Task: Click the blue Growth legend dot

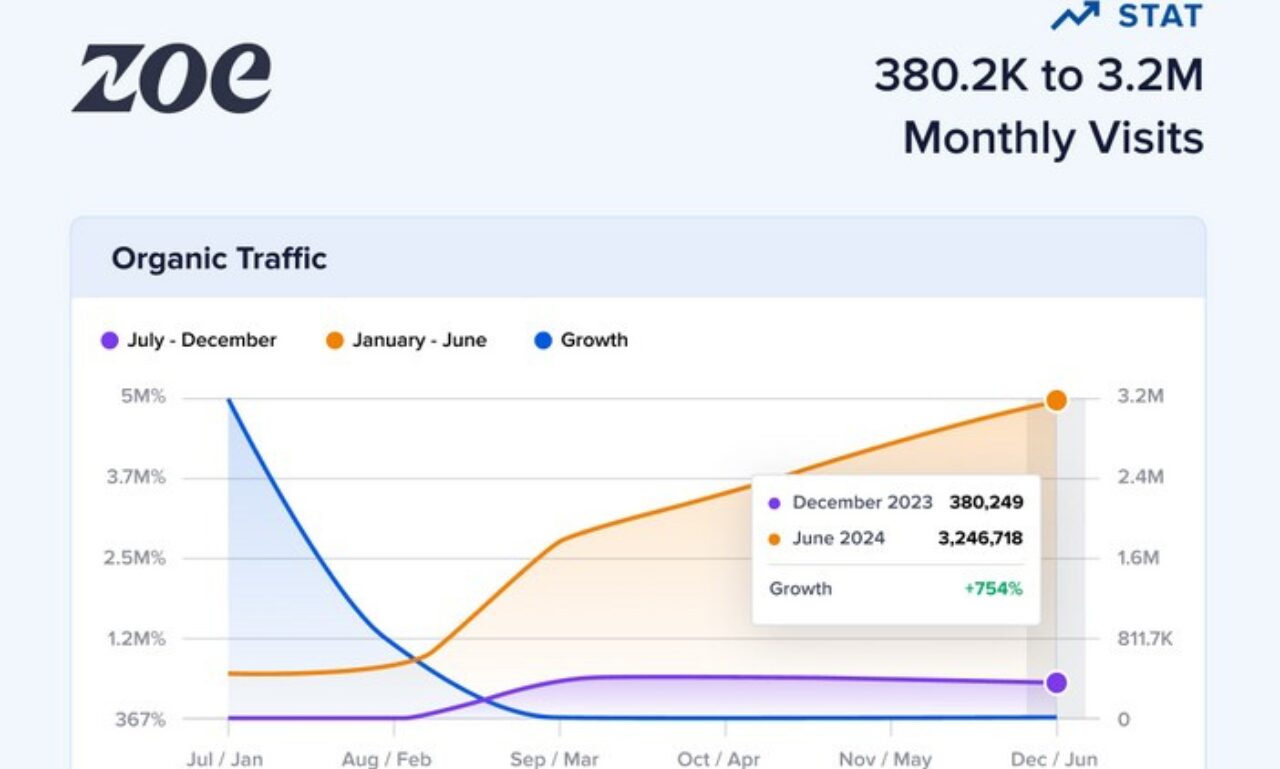Action: [x=543, y=341]
